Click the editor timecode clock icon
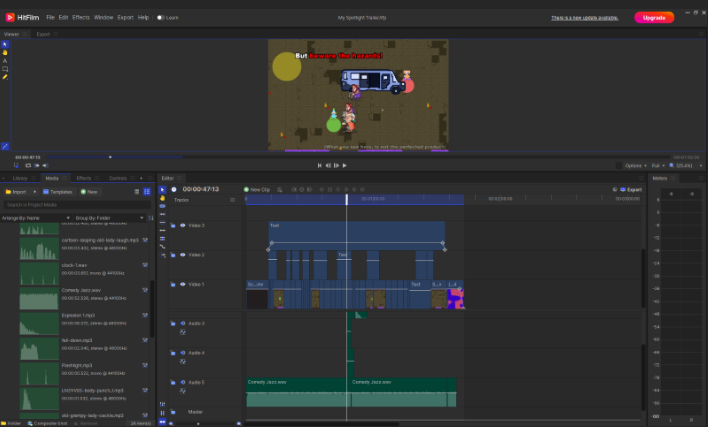This screenshot has width=708, height=427. click(174, 190)
